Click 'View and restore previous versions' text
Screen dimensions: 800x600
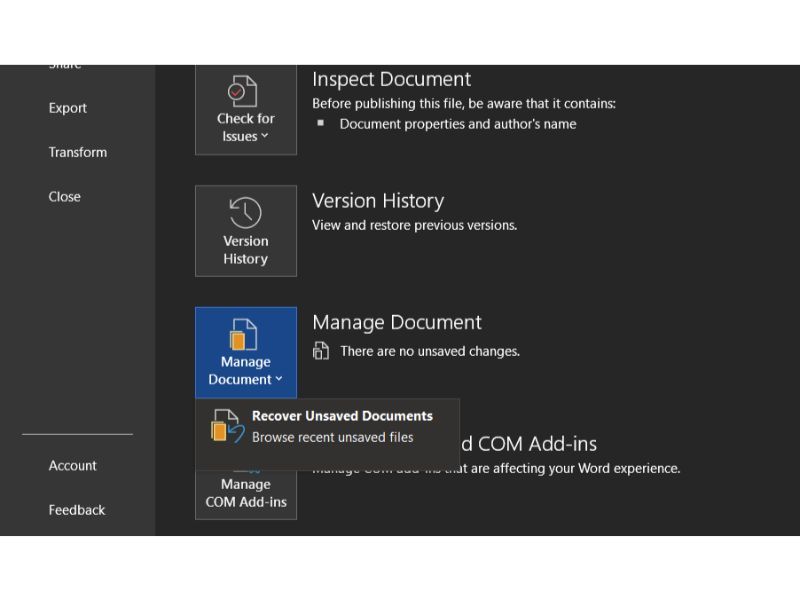(414, 225)
